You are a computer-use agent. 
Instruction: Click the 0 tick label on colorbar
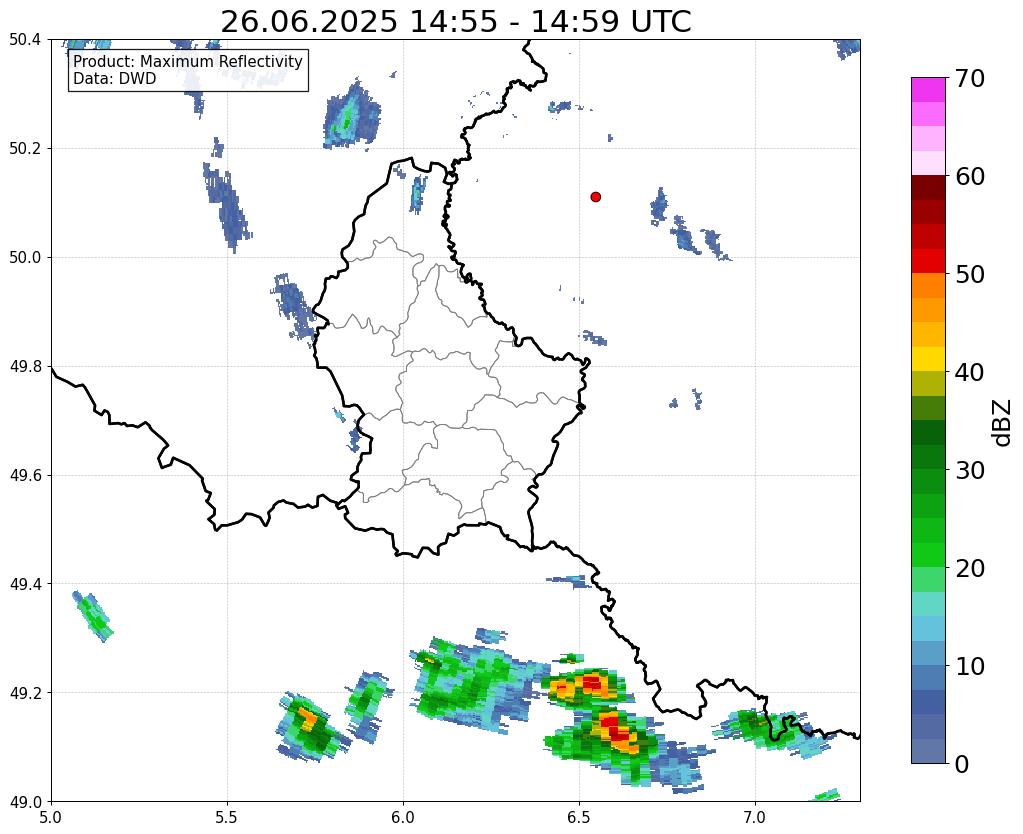(x=962, y=764)
